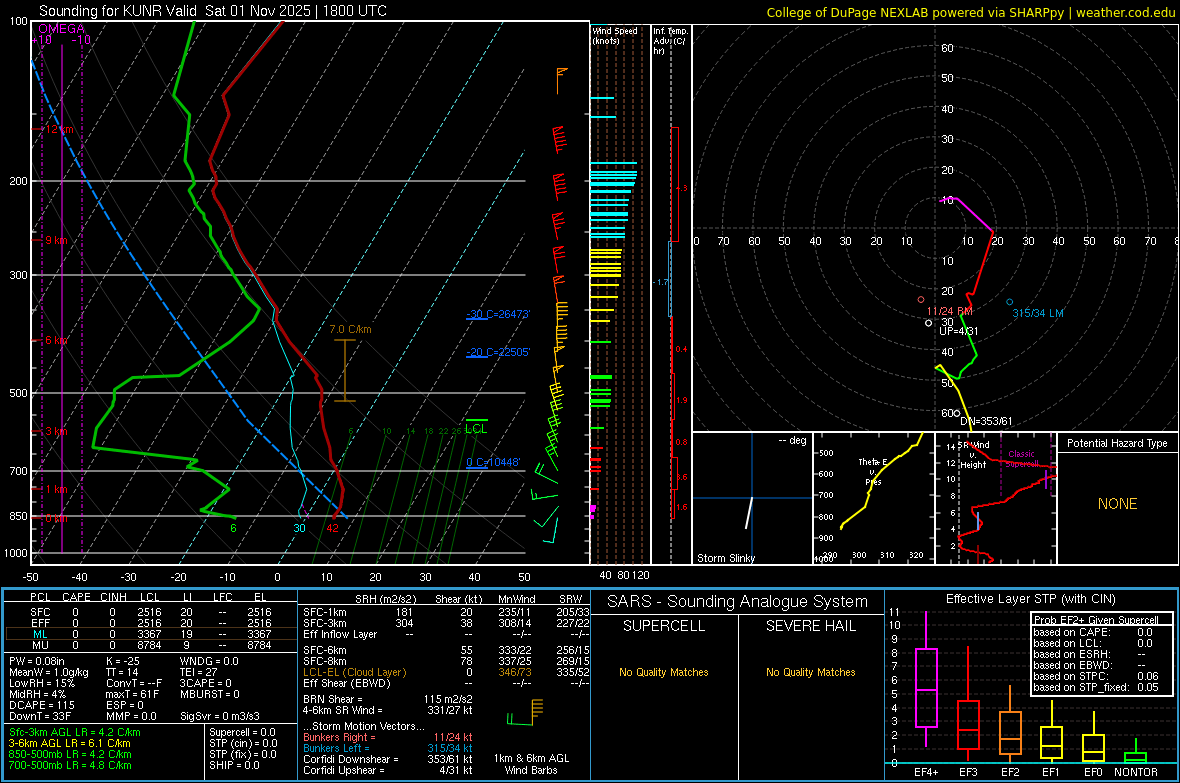1180x783 pixels.
Task: Click the 'UP=4/31' hodograph label
Action: (x=959, y=331)
